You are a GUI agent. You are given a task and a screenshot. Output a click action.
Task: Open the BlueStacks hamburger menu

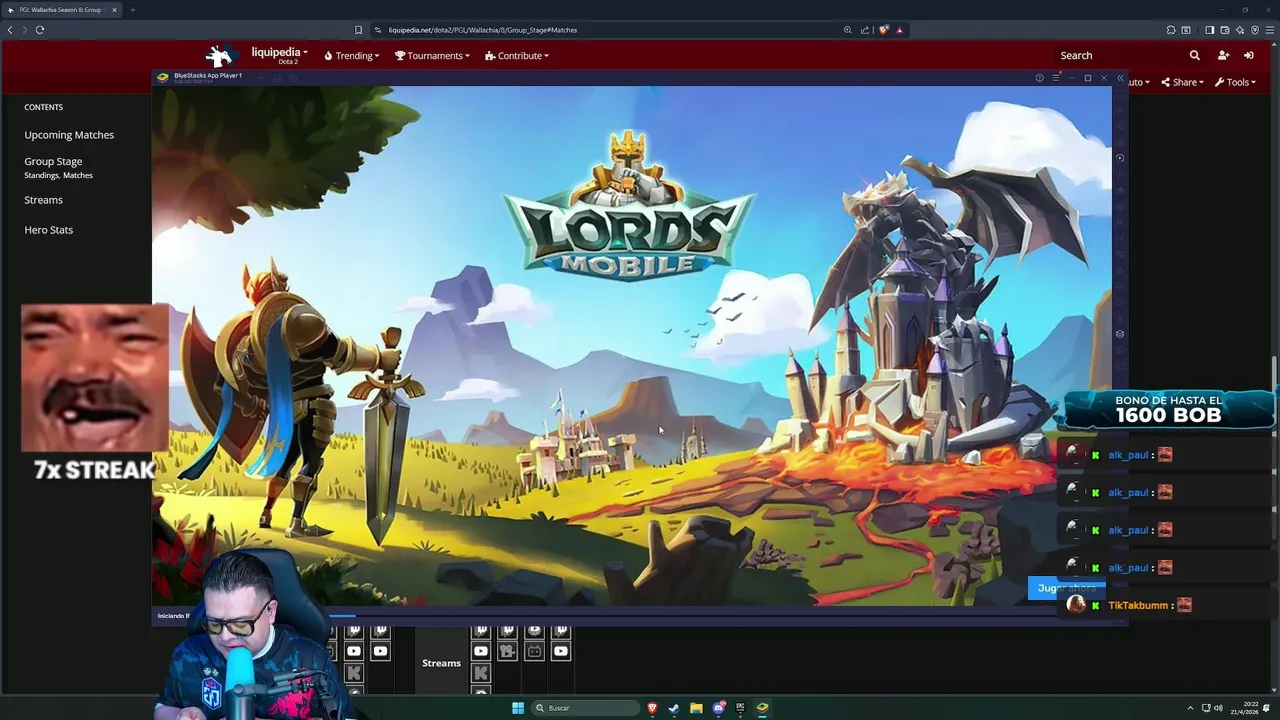pos(1056,78)
